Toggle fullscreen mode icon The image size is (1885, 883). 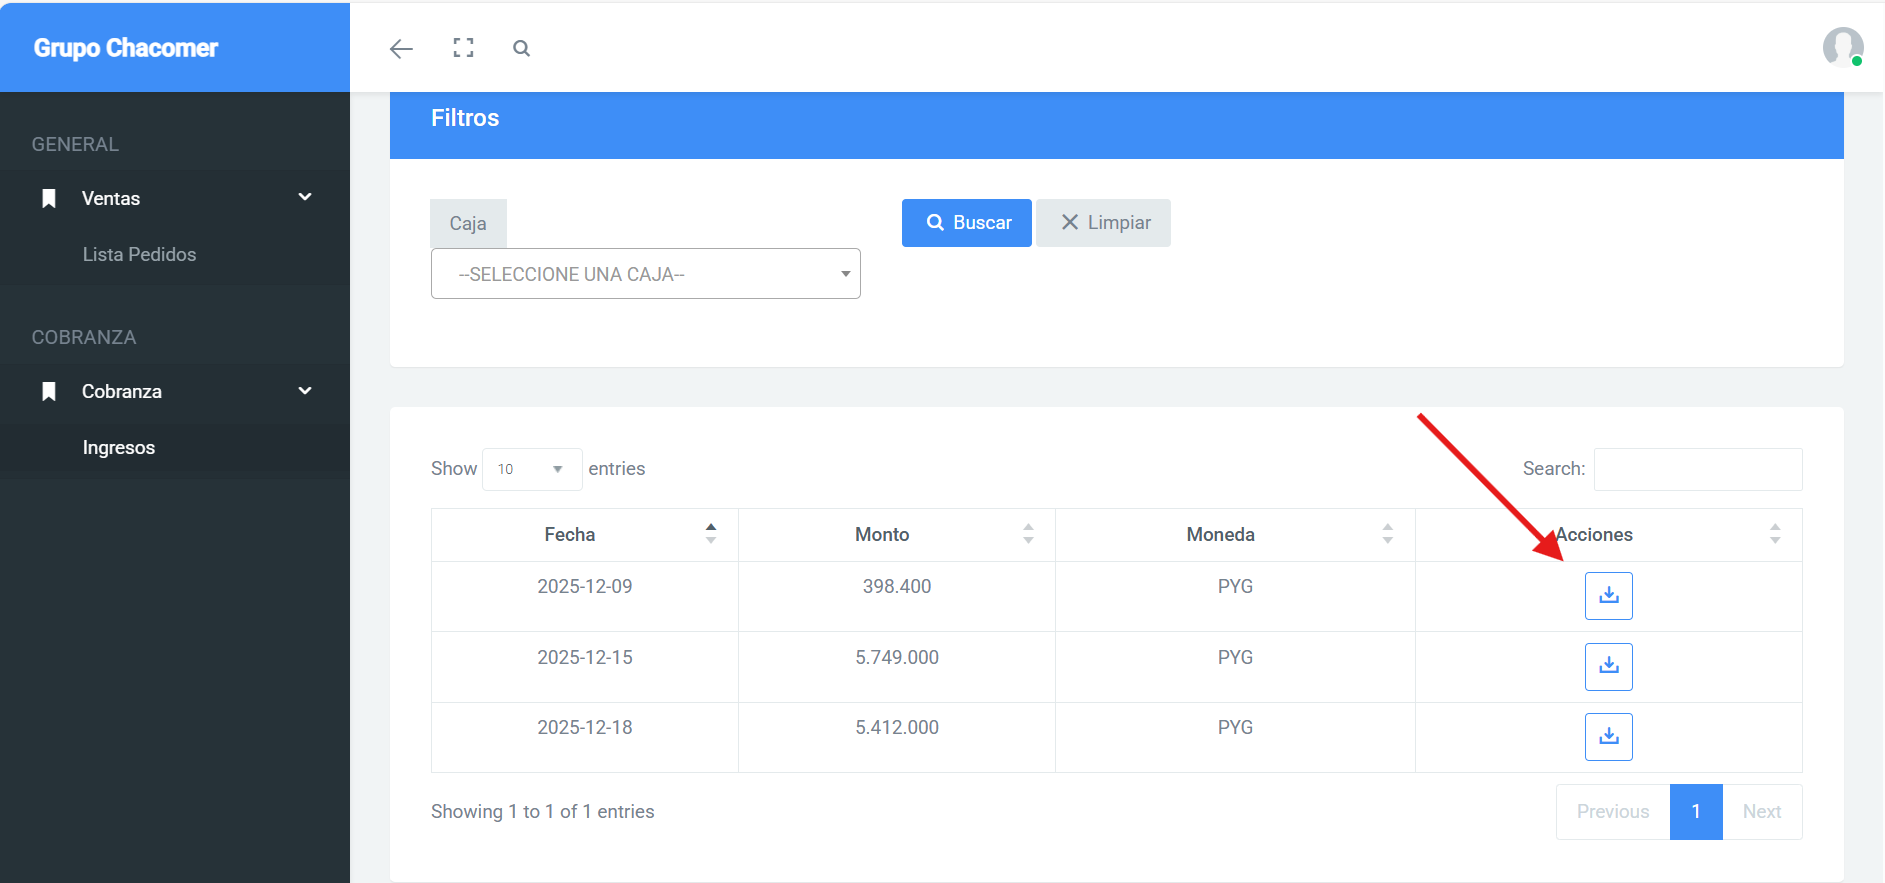coord(463,48)
